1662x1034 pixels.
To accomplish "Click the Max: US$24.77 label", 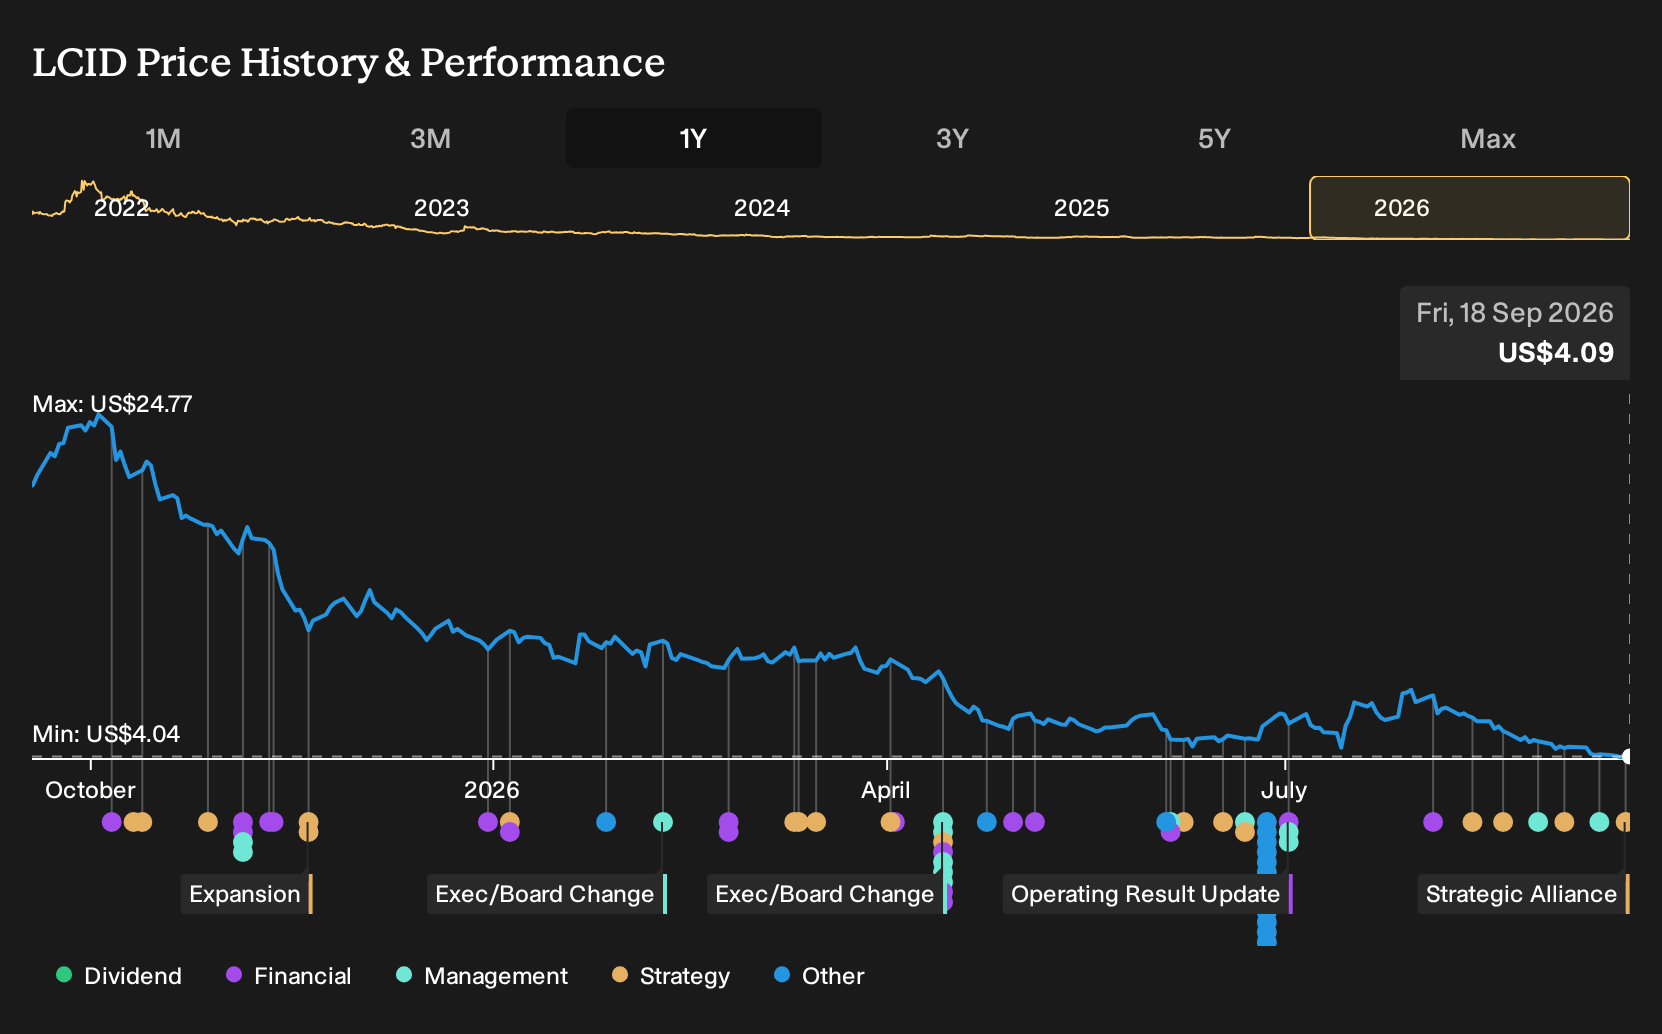I will [x=112, y=404].
